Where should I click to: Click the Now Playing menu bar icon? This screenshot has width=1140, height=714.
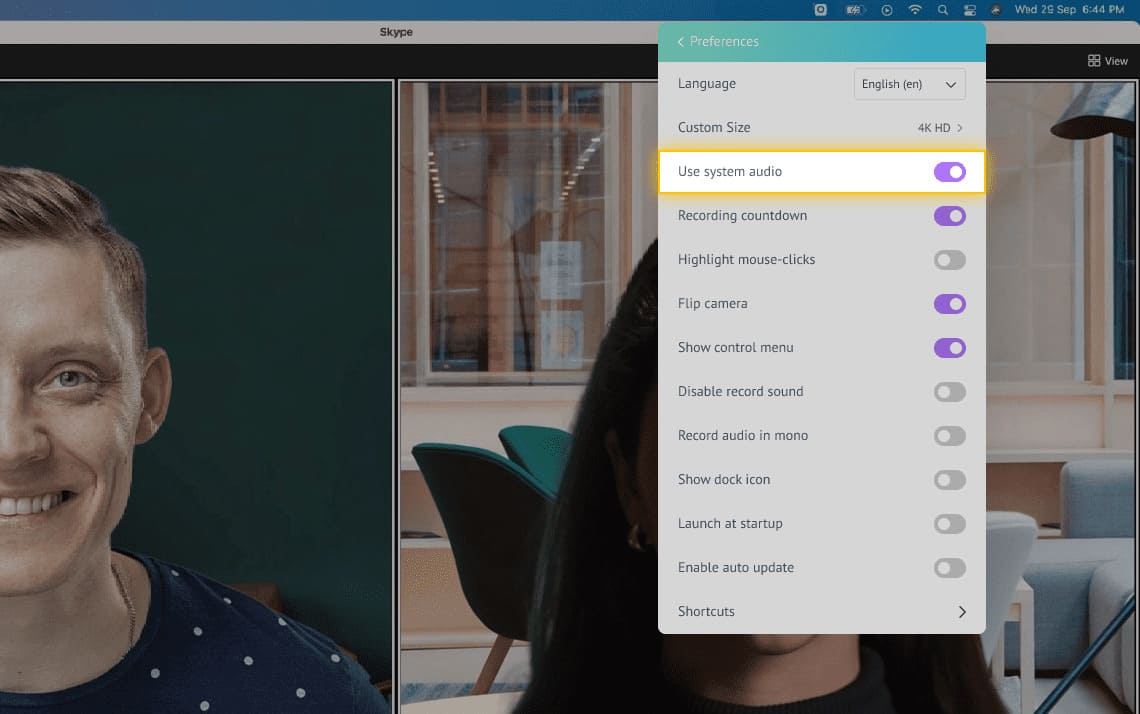(886, 10)
